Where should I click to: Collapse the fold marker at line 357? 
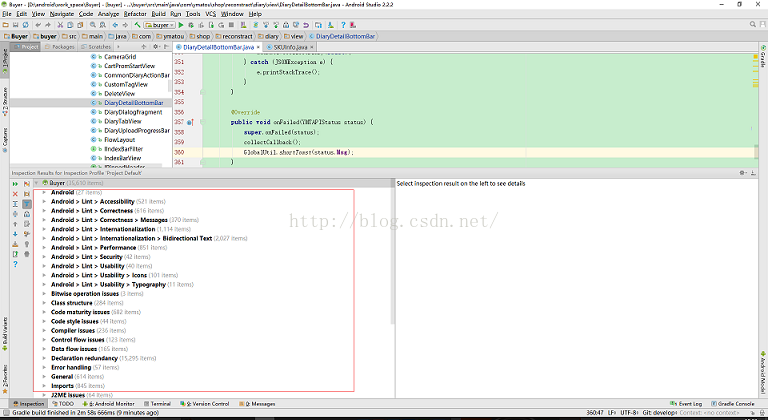(202, 122)
